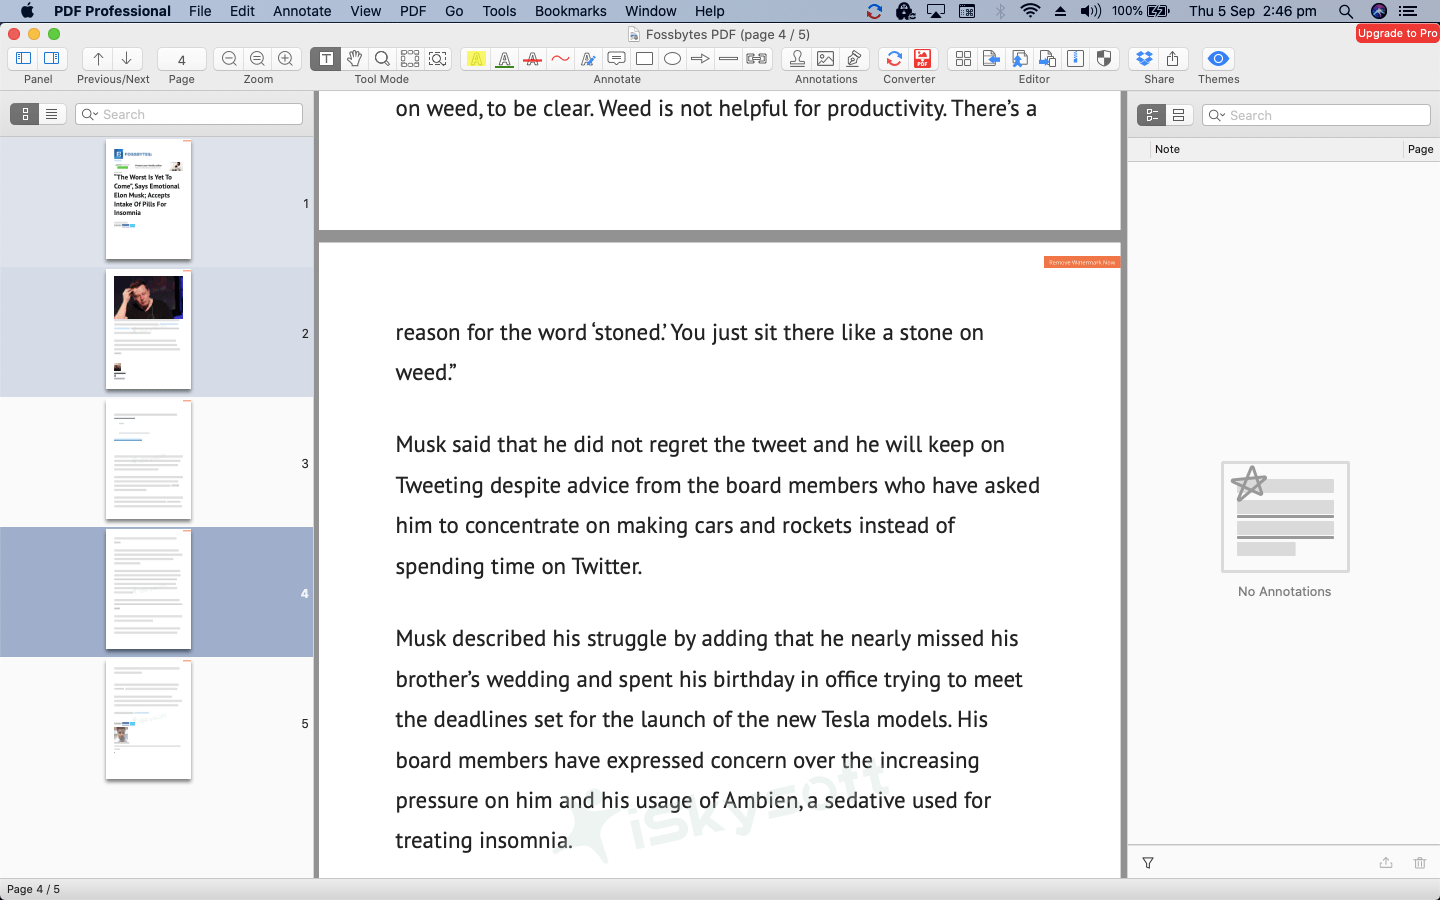Switch the Note panel to compact view

coord(1179,114)
